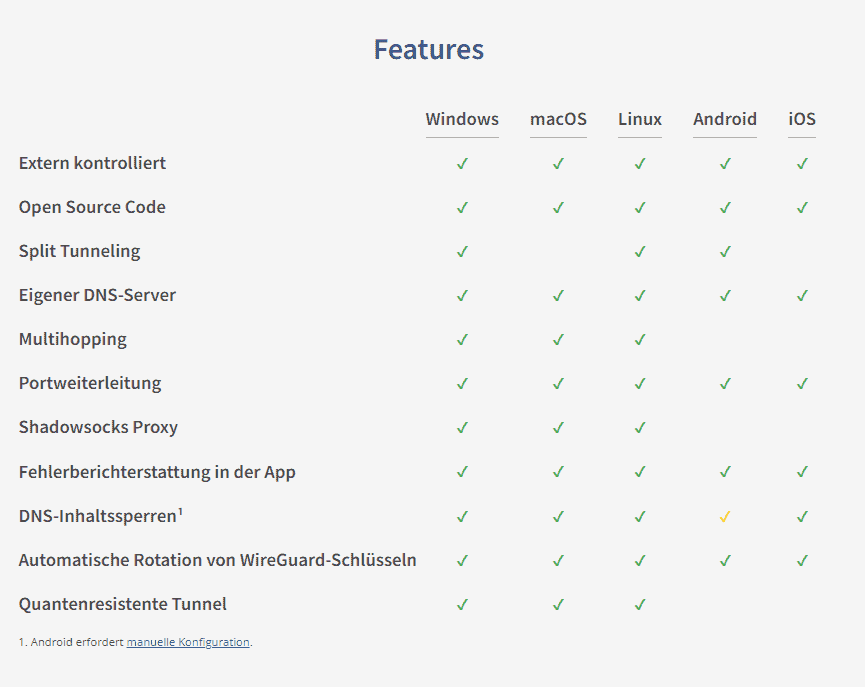The image size is (865, 687).
Task: Open the manuelle Konfiguration link
Action: (188, 642)
